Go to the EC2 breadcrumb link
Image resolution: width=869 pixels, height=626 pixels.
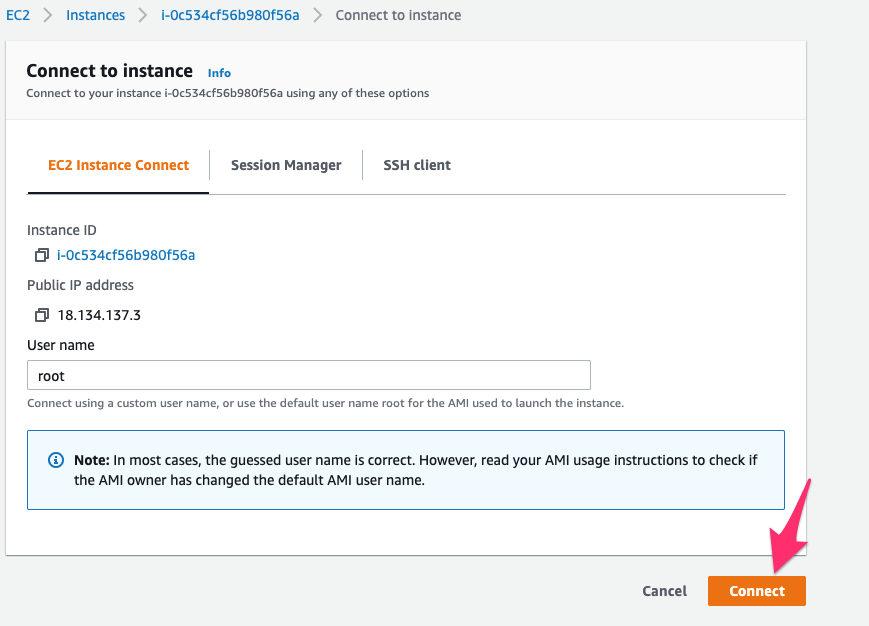pyautogui.click(x=18, y=16)
